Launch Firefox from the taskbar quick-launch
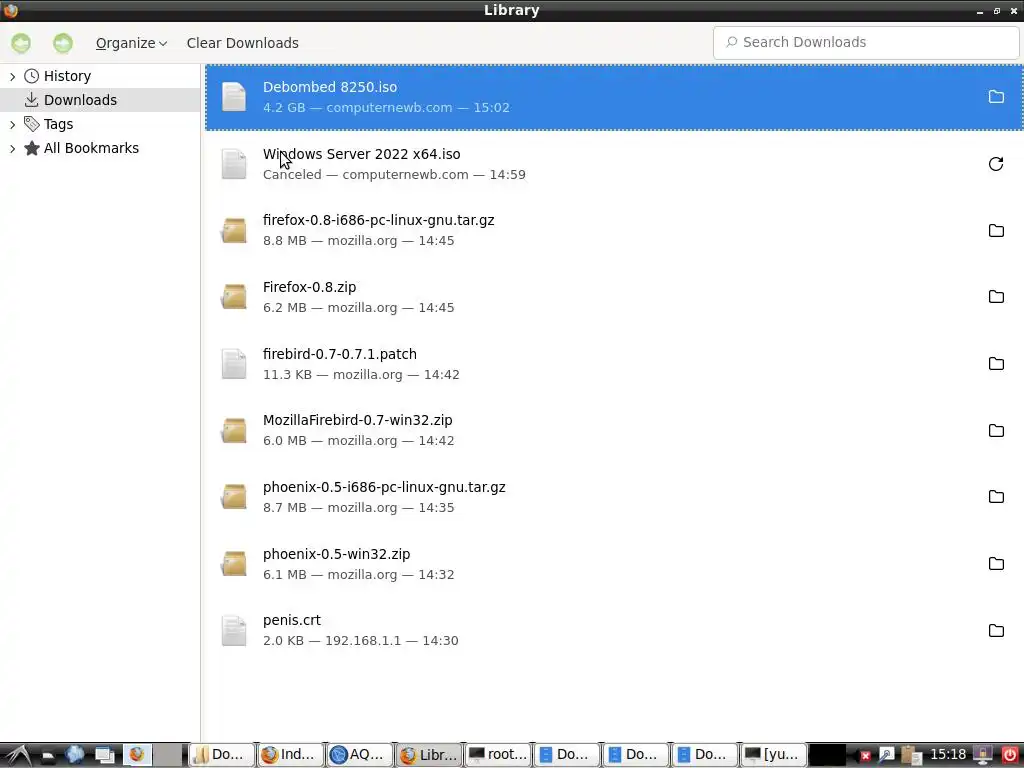1024x768 pixels. (x=136, y=755)
